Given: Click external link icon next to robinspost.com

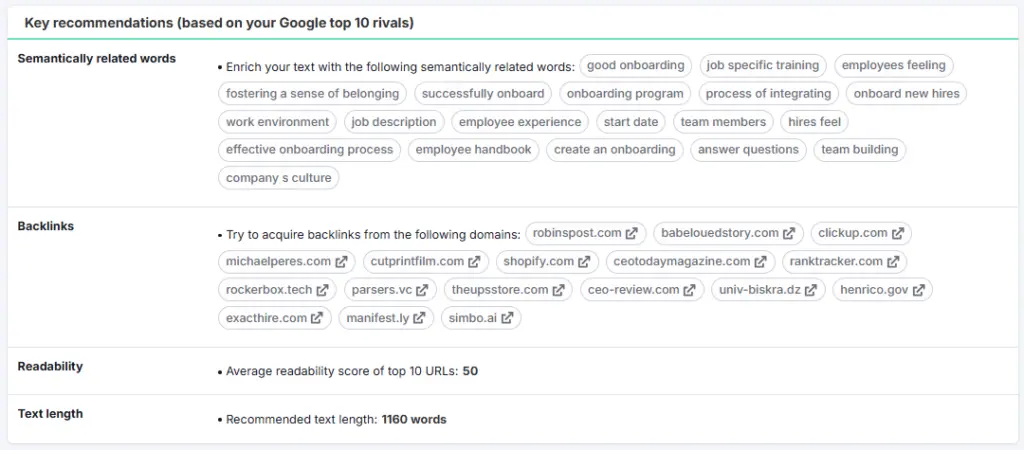Looking at the screenshot, I should (x=632, y=234).
